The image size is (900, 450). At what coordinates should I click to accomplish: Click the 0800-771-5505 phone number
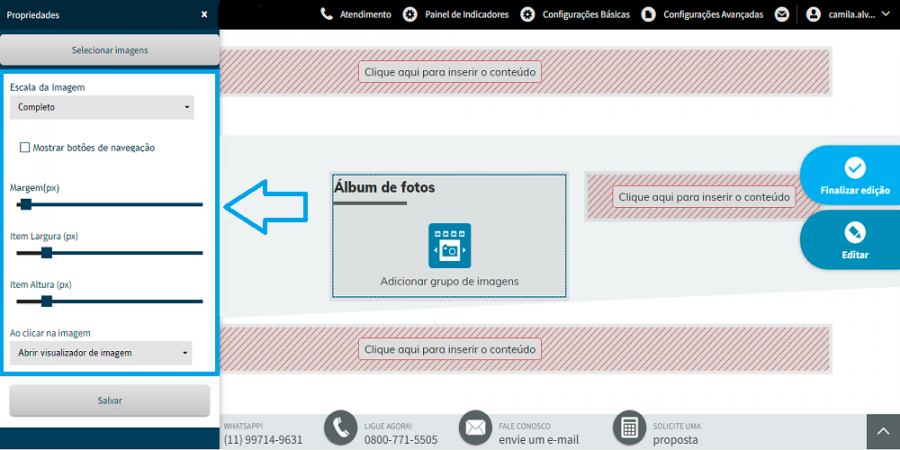coord(401,440)
